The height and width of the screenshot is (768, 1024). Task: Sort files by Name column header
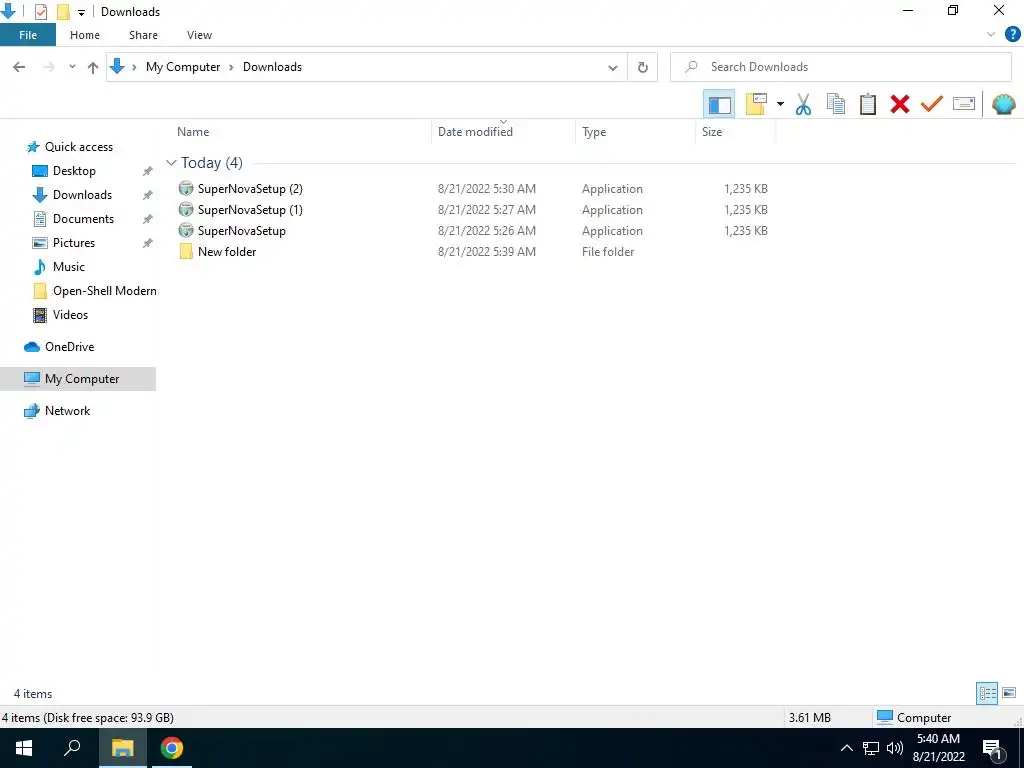[193, 132]
